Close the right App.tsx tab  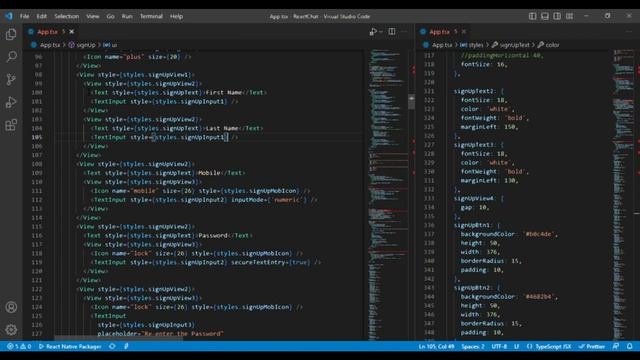tap(464, 31)
